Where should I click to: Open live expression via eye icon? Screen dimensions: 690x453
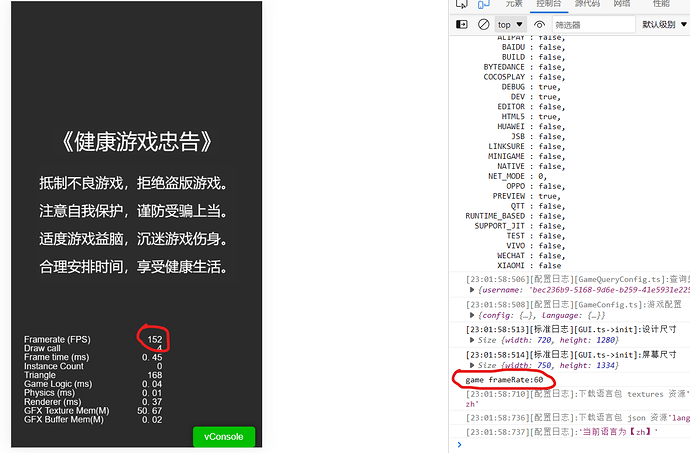(539, 25)
